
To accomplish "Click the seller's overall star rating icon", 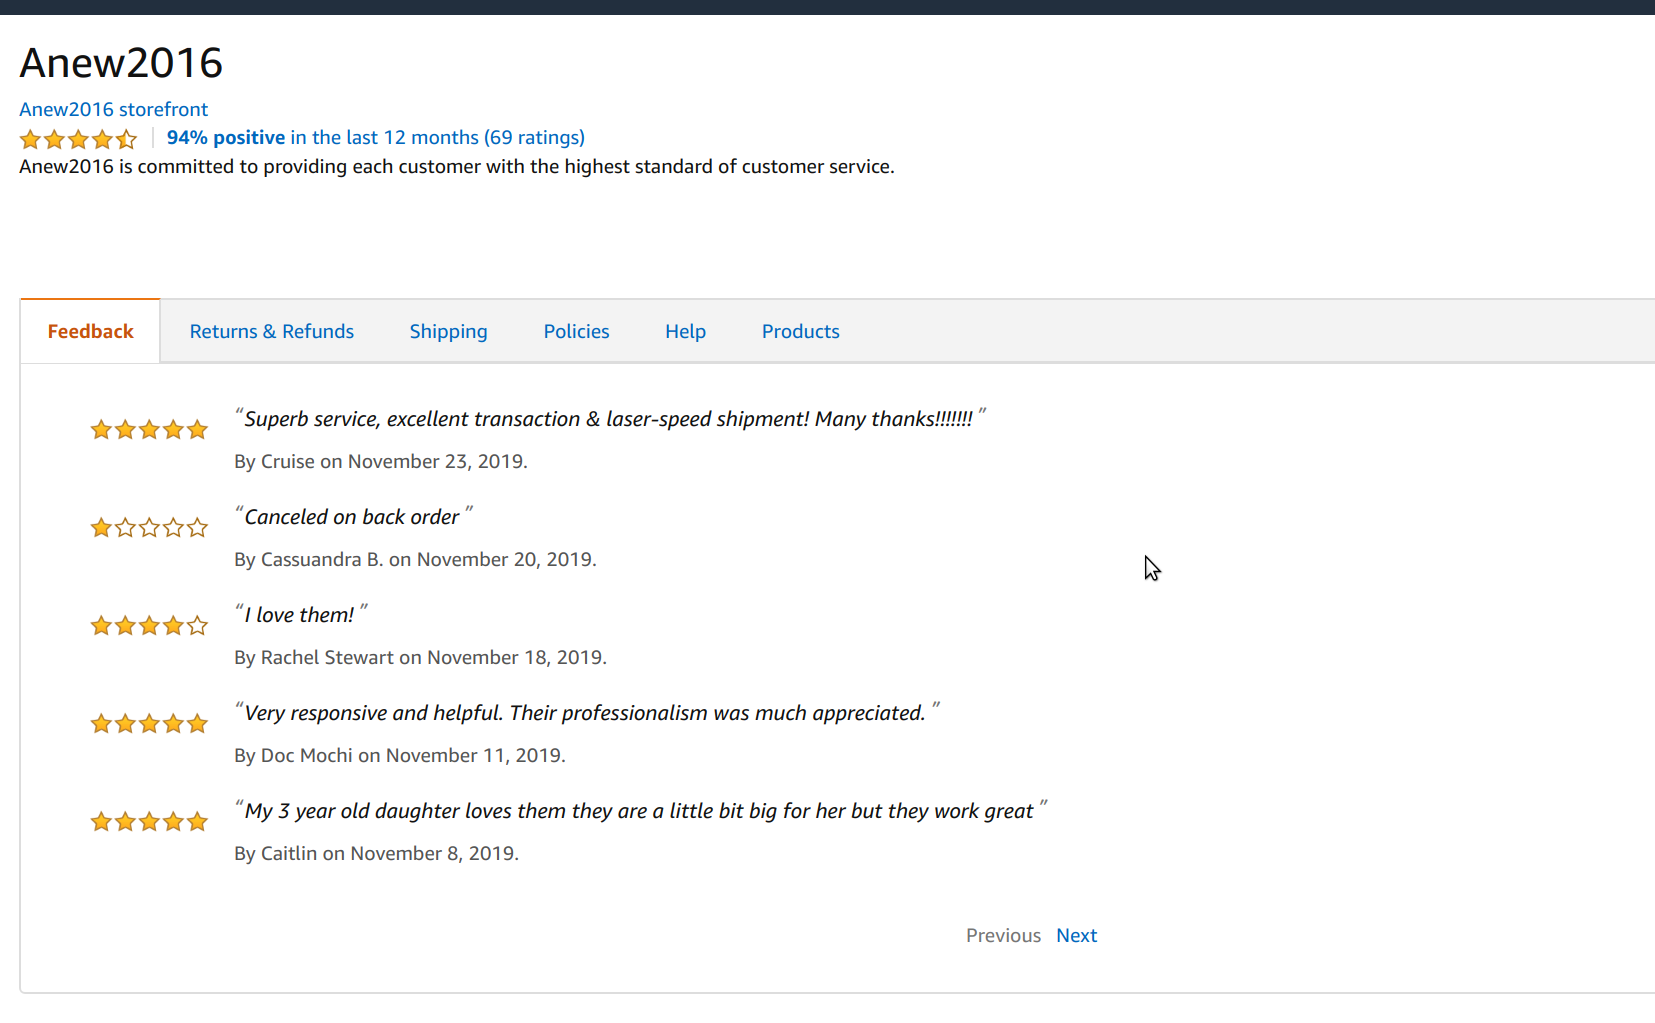I will click(78, 139).
